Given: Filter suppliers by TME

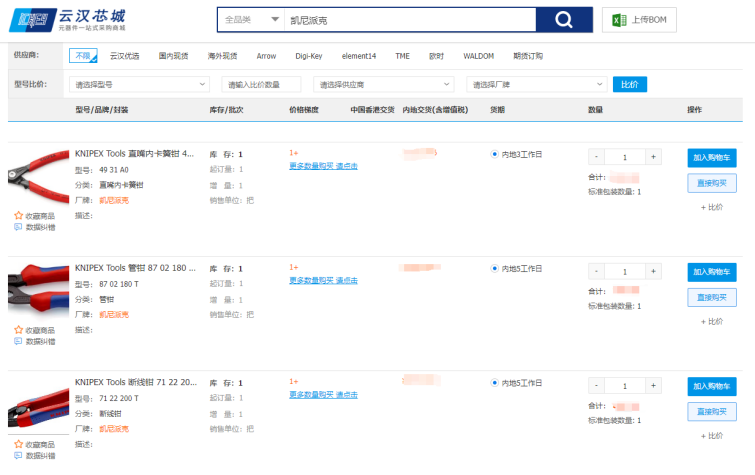Looking at the screenshot, I should click(x=403, y=56).
